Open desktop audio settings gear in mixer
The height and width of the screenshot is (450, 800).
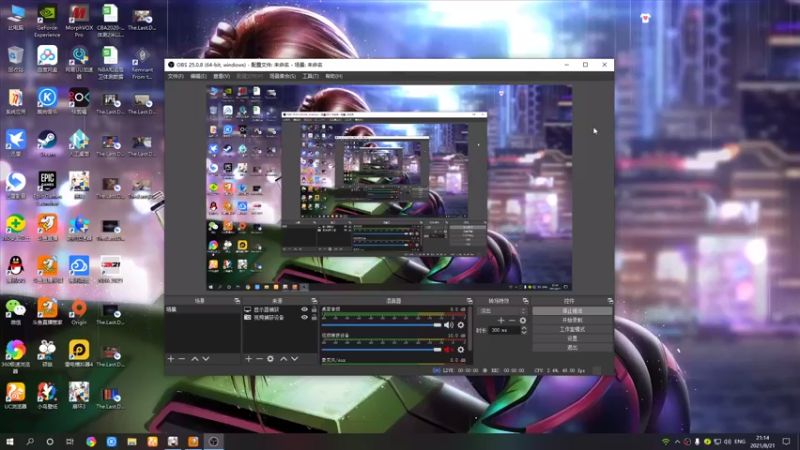tap(461, 325)
